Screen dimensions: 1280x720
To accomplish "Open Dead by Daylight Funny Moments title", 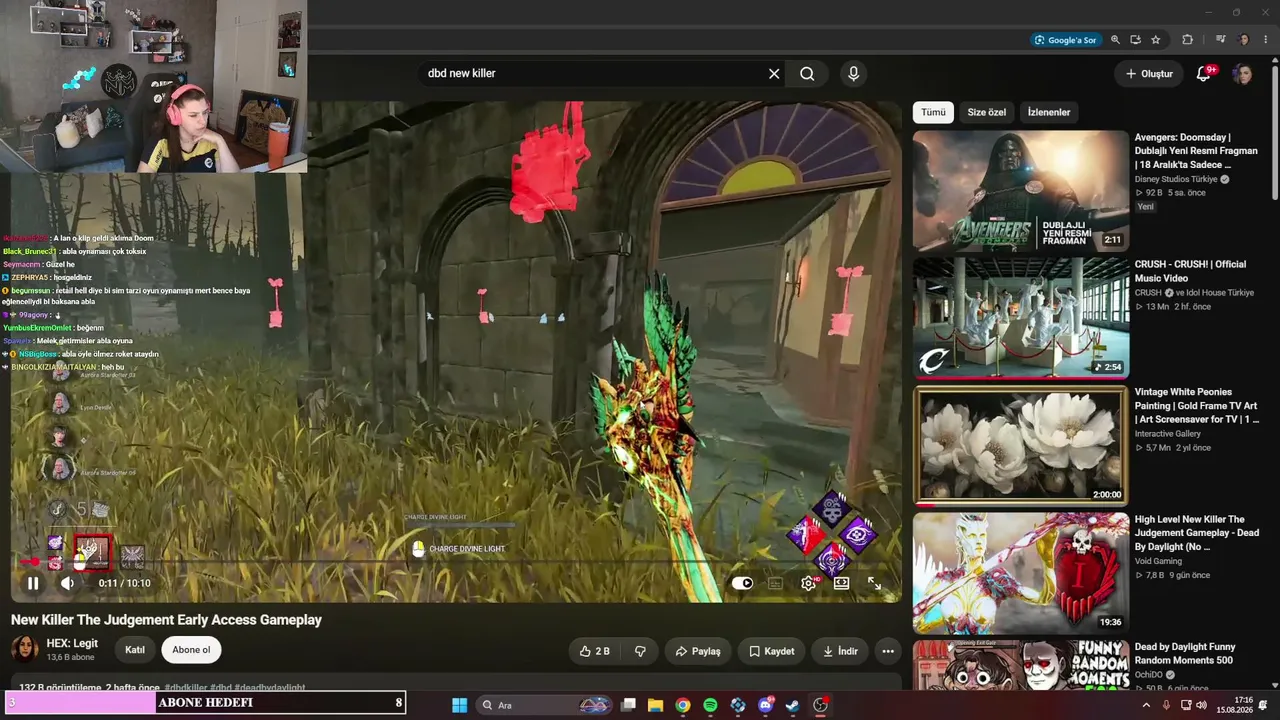I will [1185, 653].
